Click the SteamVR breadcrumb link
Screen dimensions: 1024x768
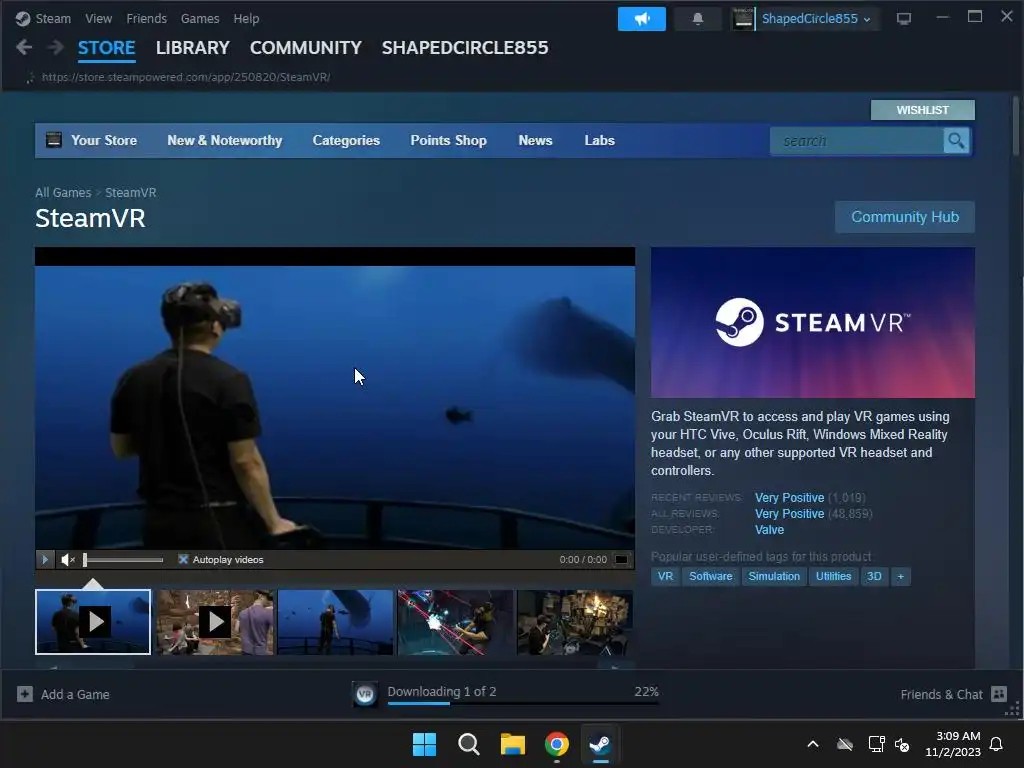click(131, 193)
